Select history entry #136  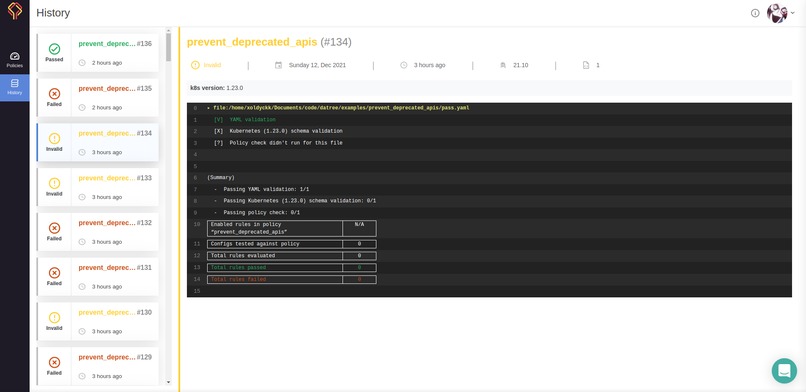click(x=98, y=53)
